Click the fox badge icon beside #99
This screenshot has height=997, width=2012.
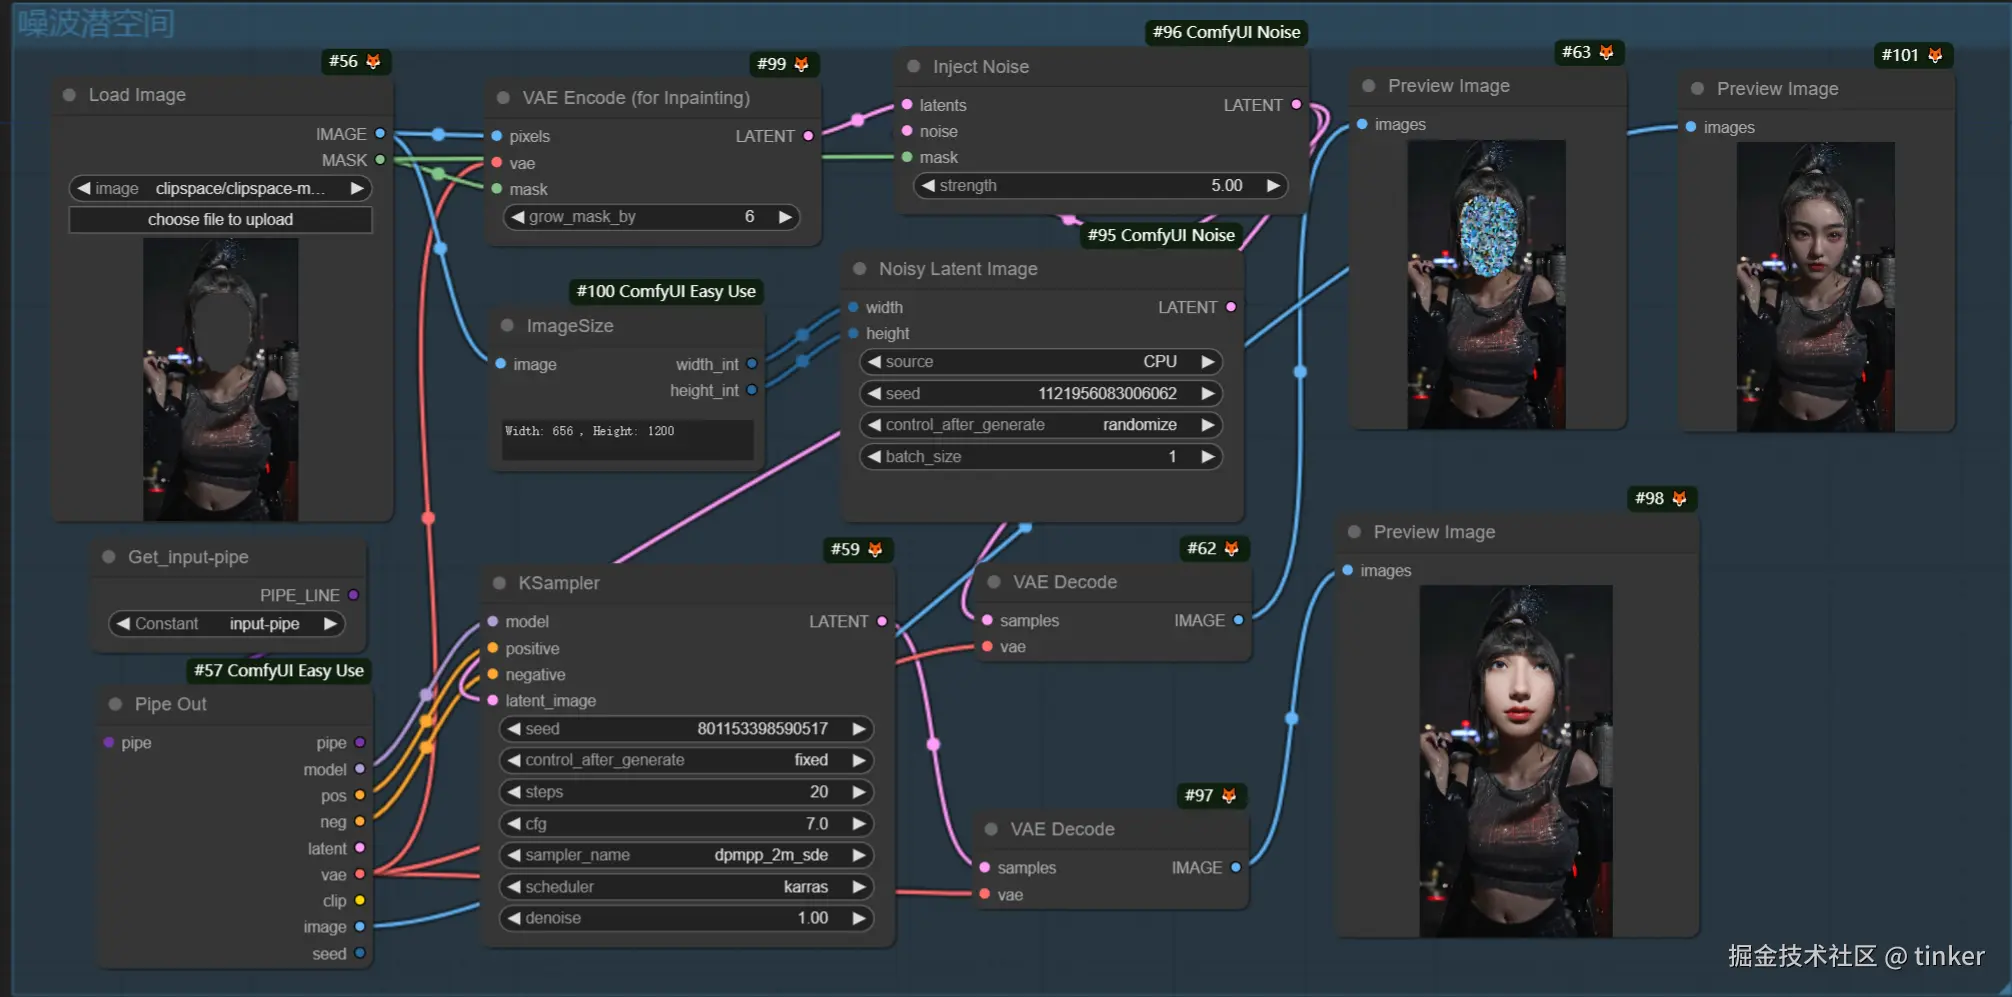(801, 64)
